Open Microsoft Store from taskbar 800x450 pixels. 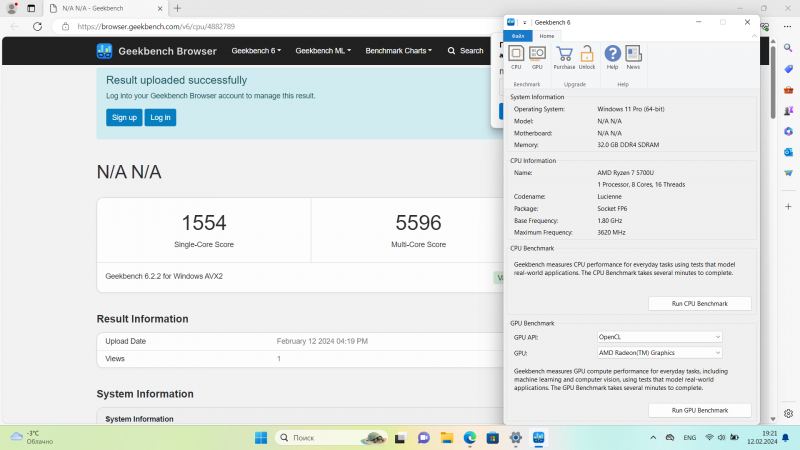[493, 438]
